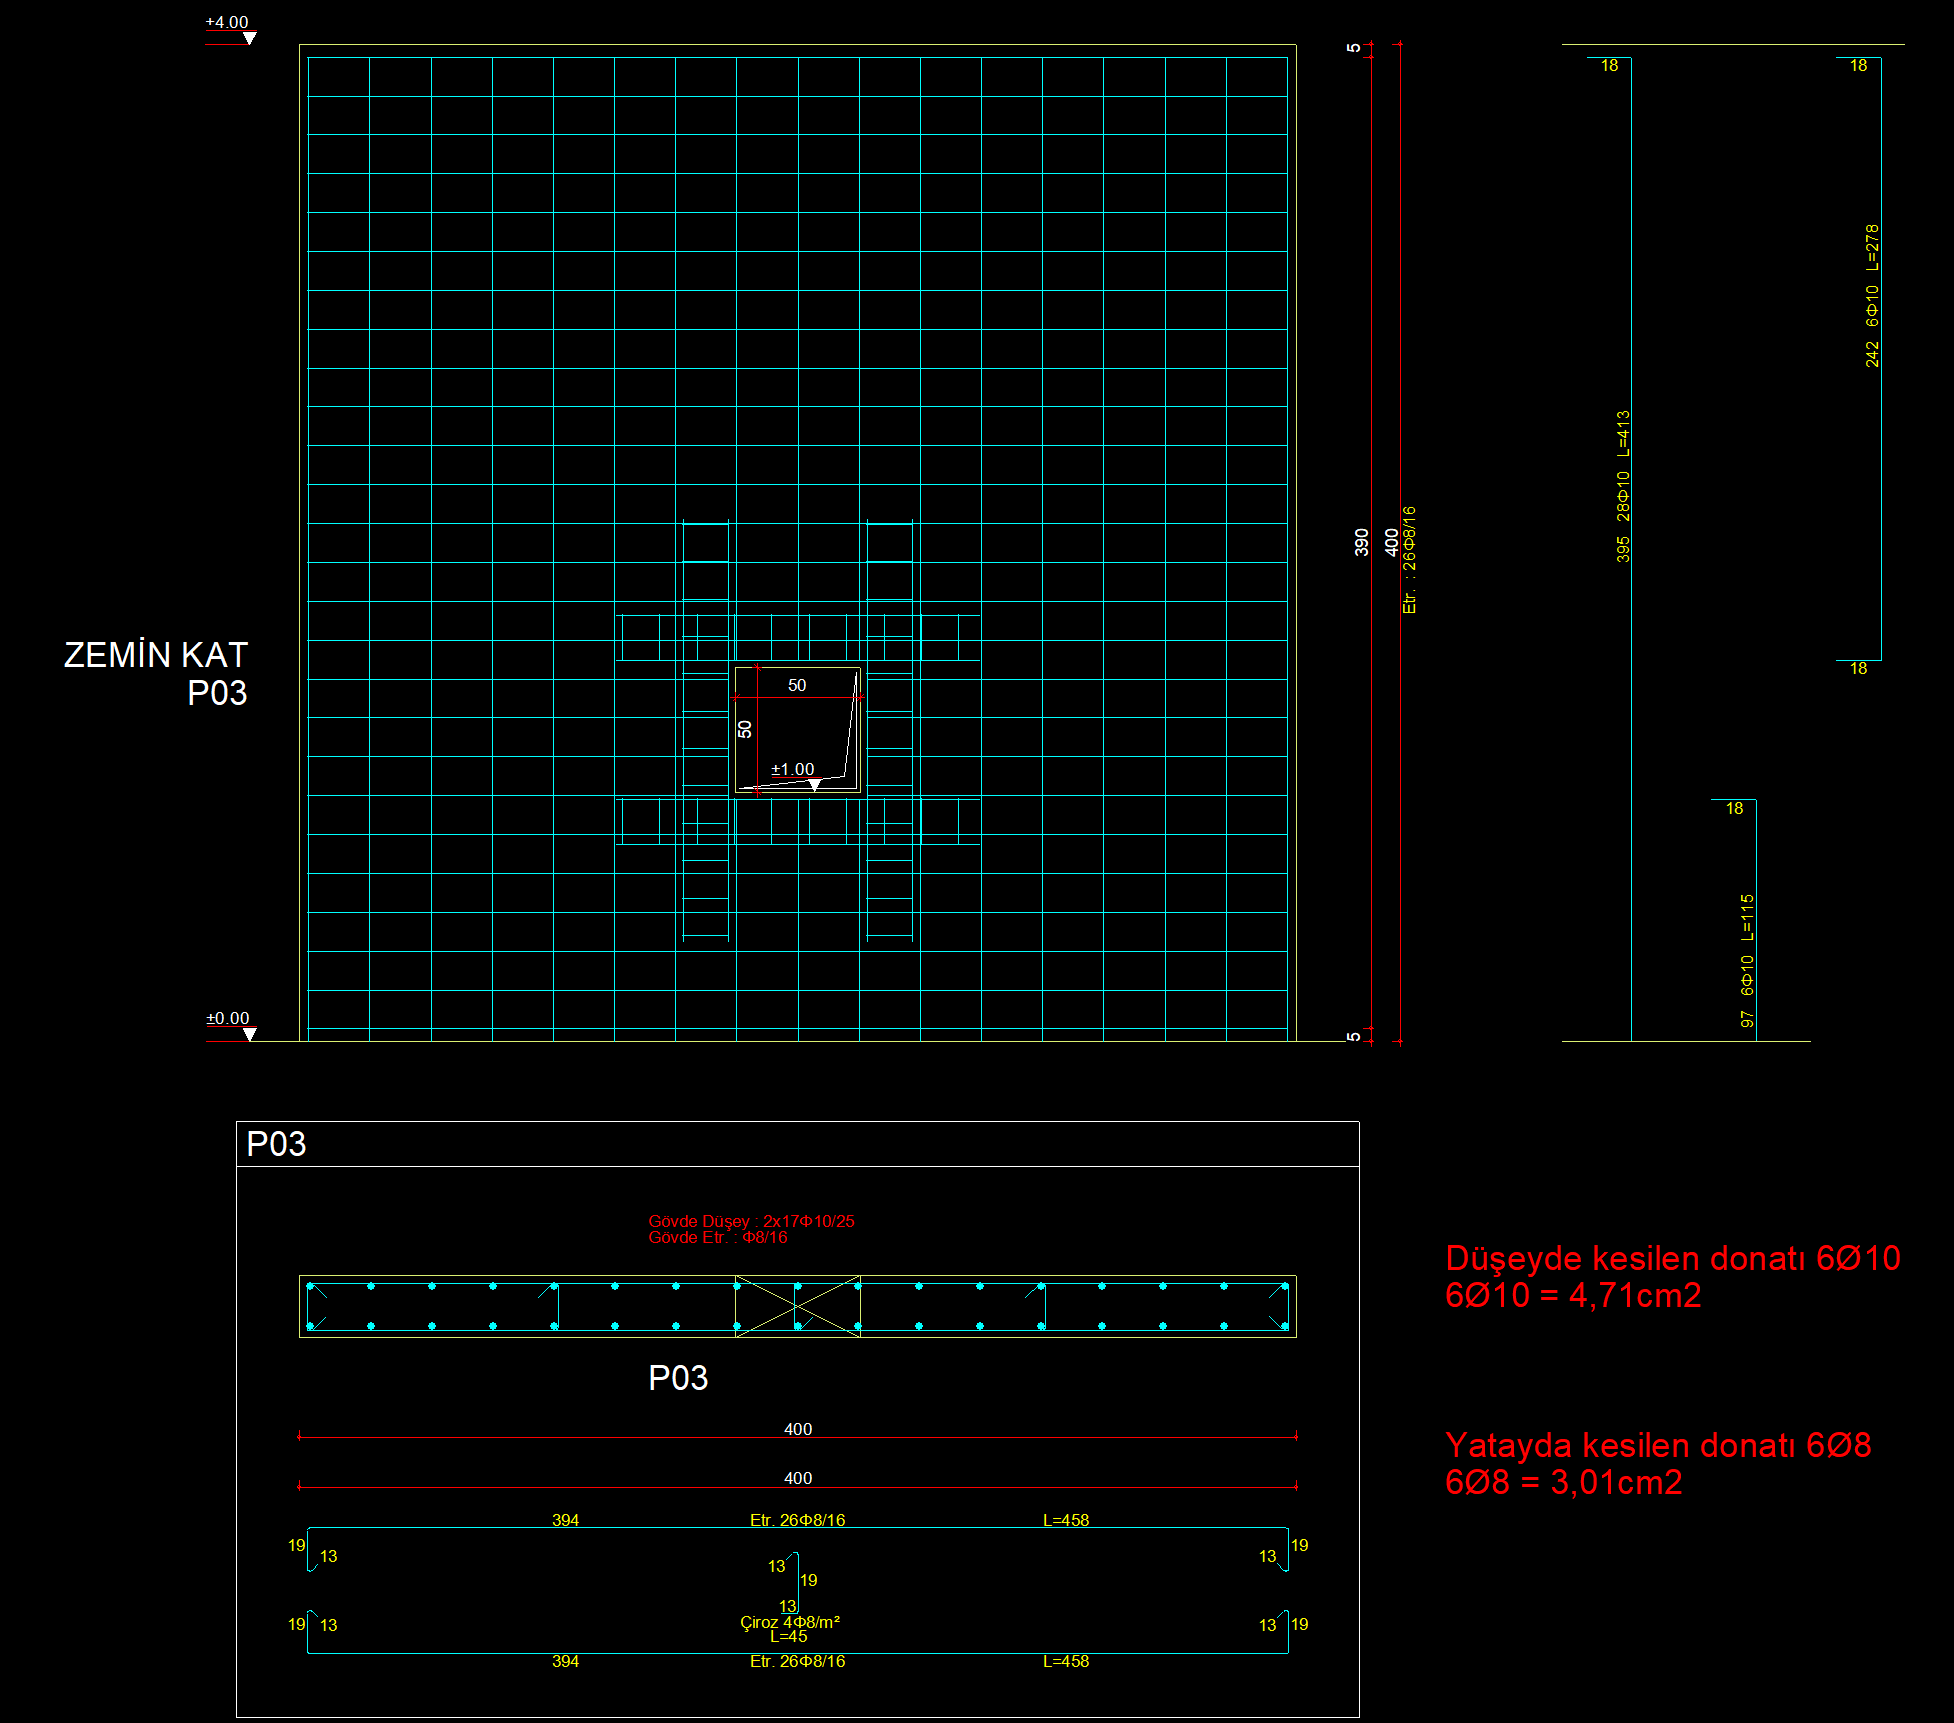This screenshot has height=1723, width=1954.
Task: Select the vertical 50 dimension in opening
Action: click(x=744, y=729)
